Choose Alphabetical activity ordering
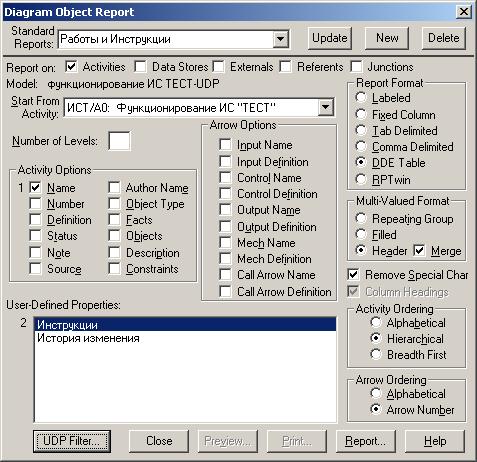The height and width of the screenshot is (462, 477). (376, 322)
